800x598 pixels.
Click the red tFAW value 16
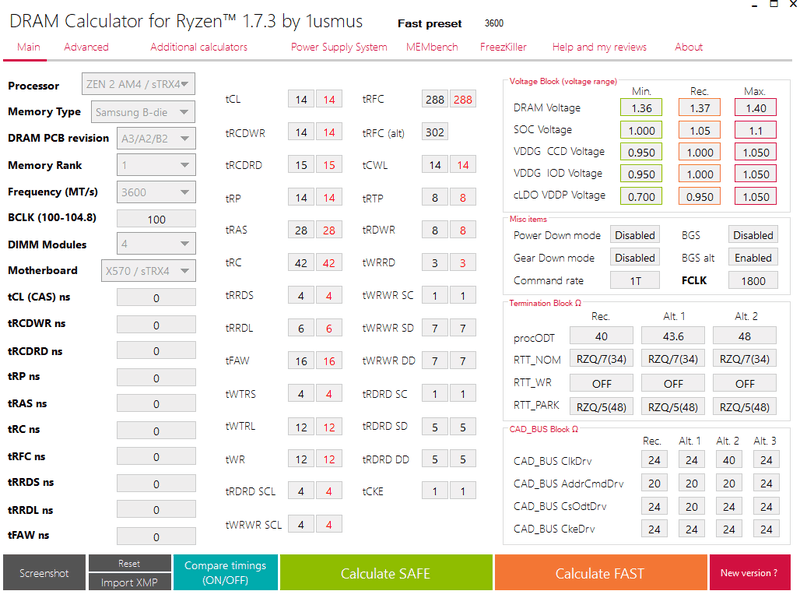[329, 361]
